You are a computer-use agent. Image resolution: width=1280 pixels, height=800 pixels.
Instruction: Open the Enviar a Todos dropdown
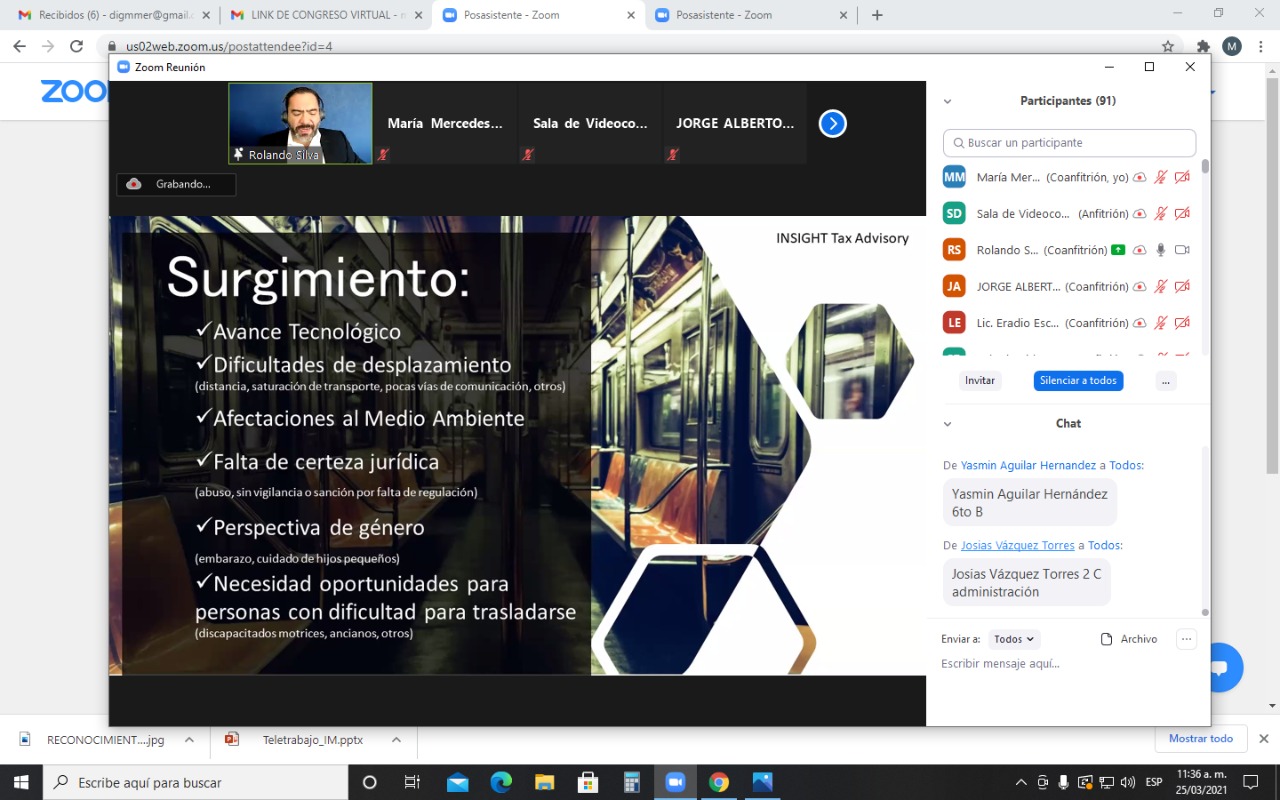(x=1014, y=639)
